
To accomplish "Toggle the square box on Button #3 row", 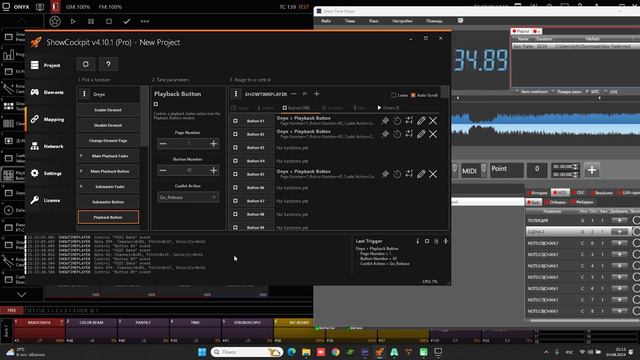I will click(236, 147).
